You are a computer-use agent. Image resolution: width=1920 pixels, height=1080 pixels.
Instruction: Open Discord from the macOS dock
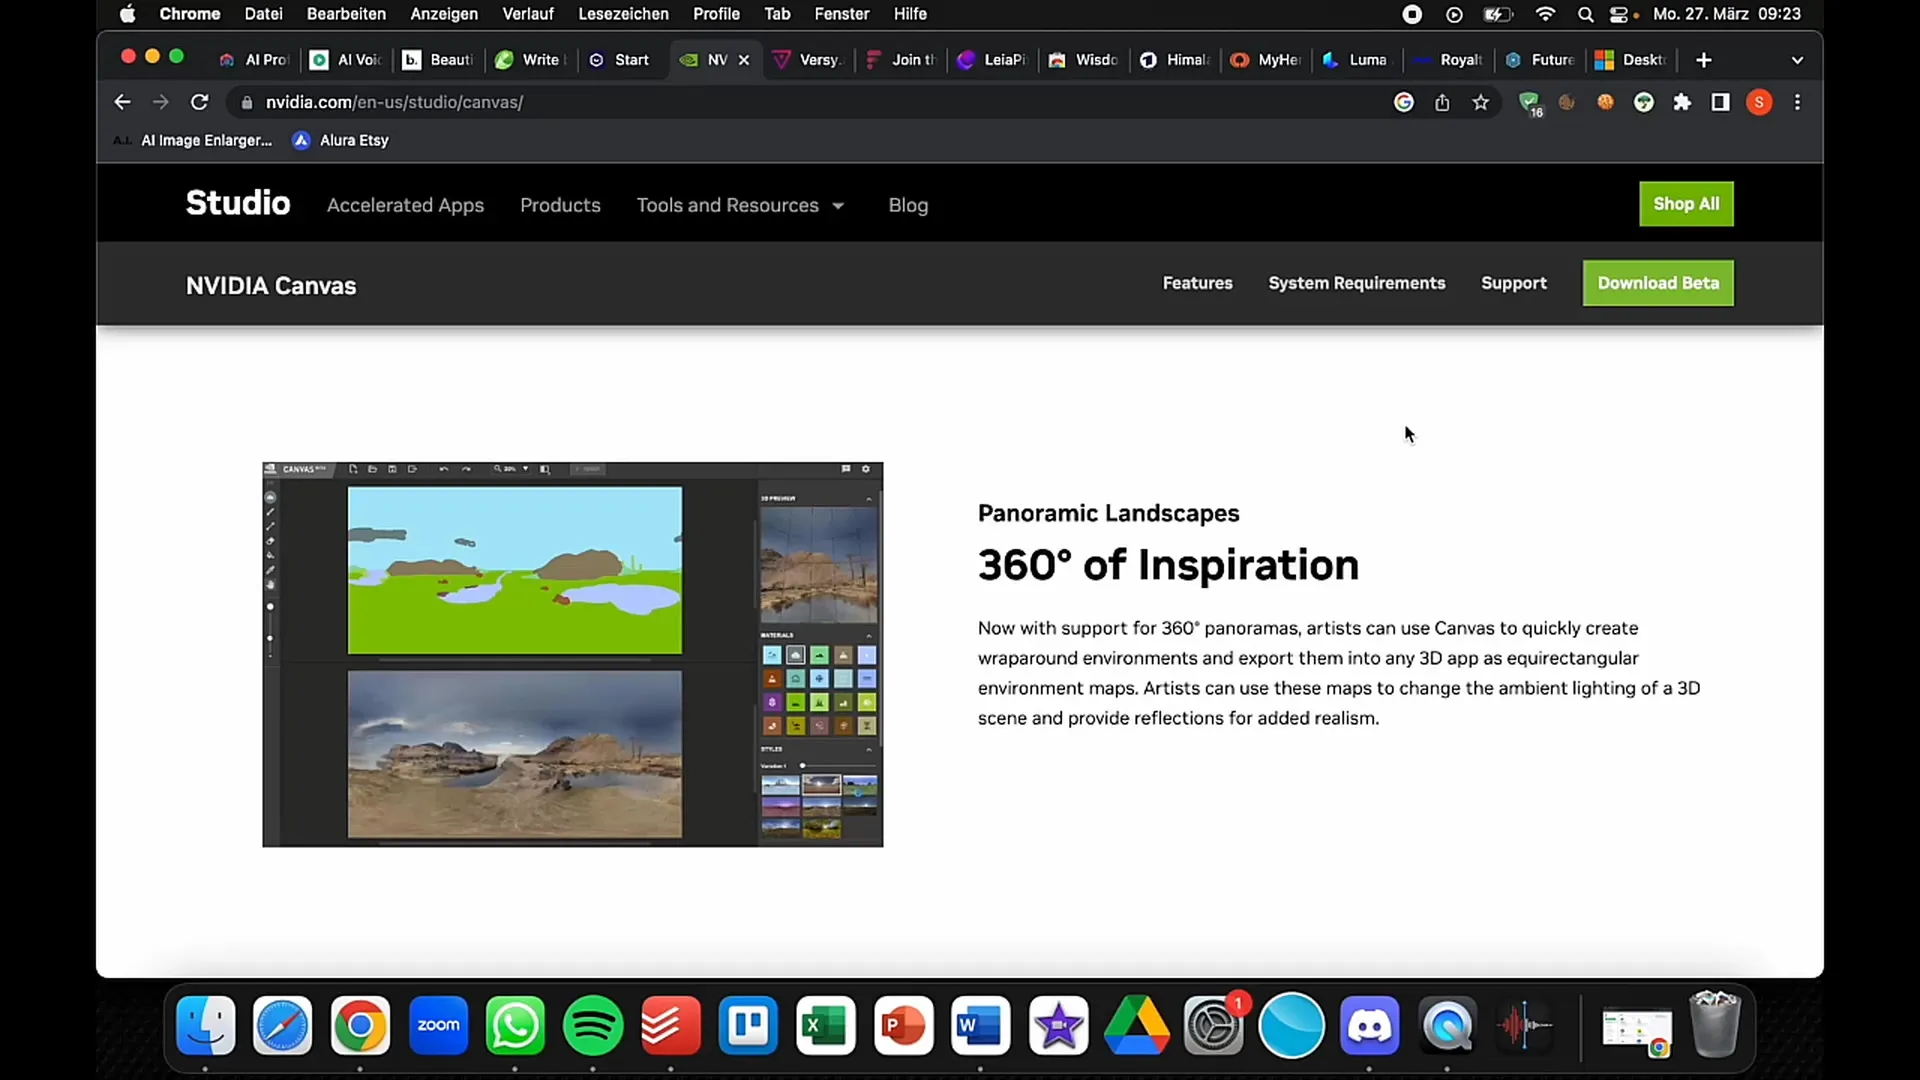[1369, 1025]
